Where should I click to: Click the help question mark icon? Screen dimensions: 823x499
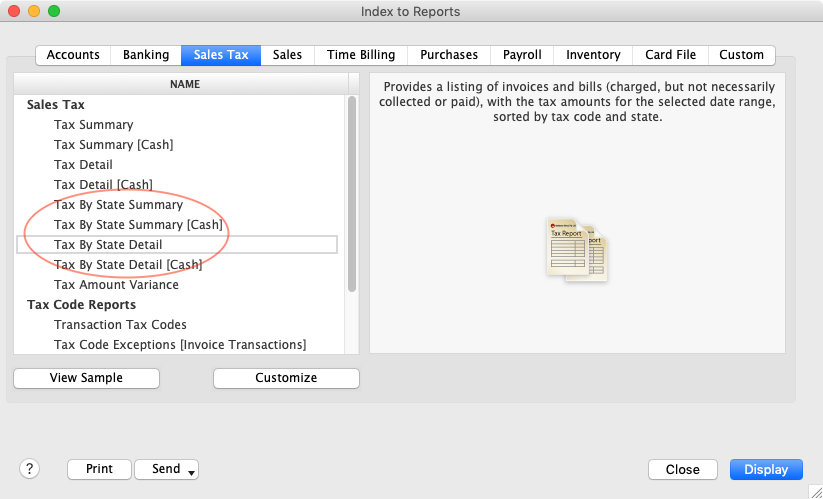tap(30, 469)
